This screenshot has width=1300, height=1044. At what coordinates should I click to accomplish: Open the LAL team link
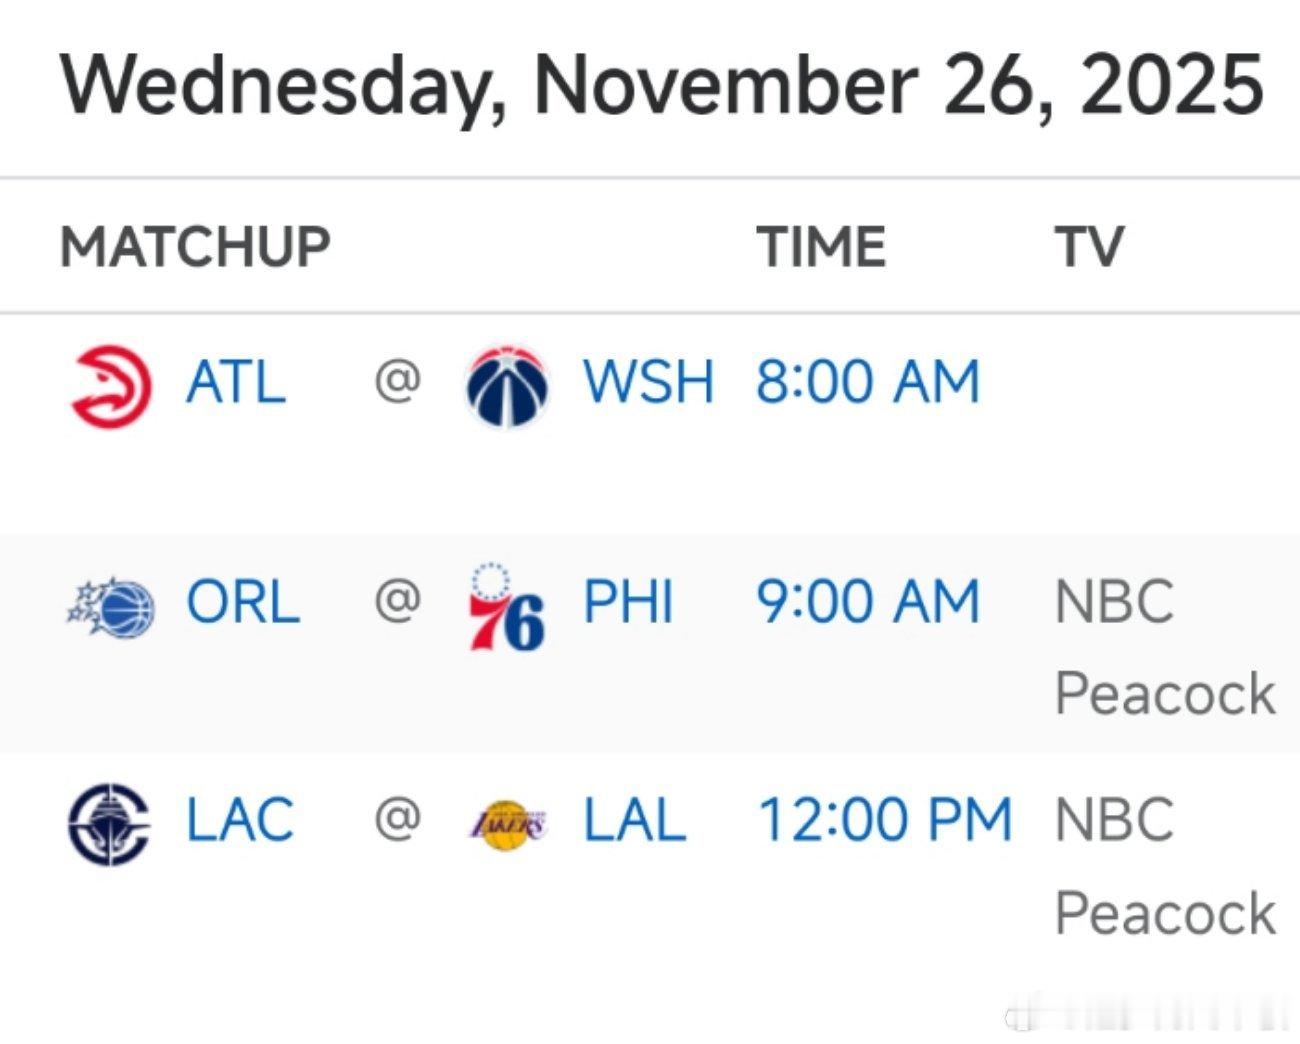[x=635, y=820]
